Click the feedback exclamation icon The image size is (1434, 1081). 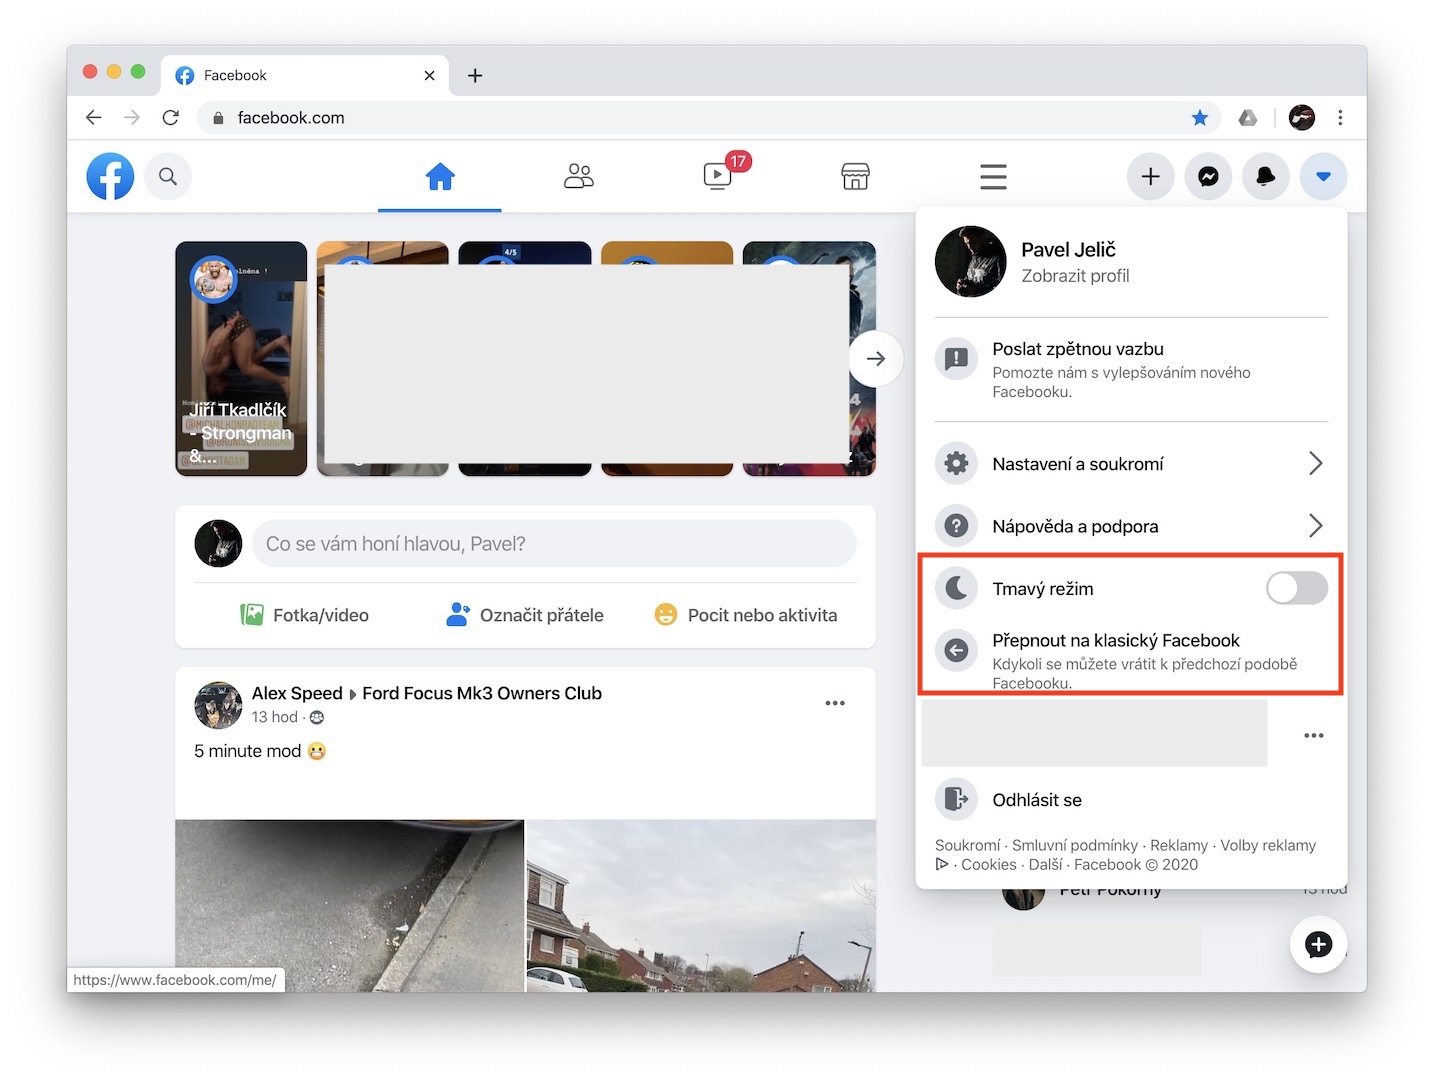click(x=957, y=358)
